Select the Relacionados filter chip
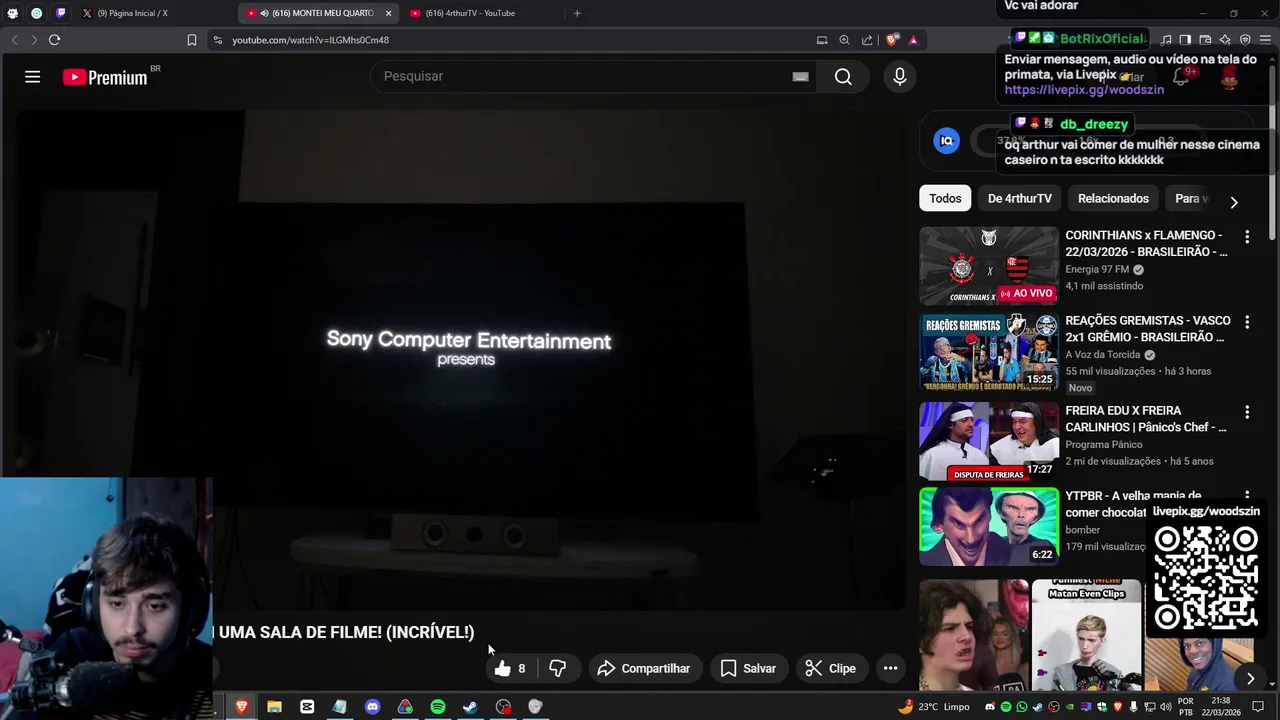This screenshot has height=720, width=1280. [1113, 198]
